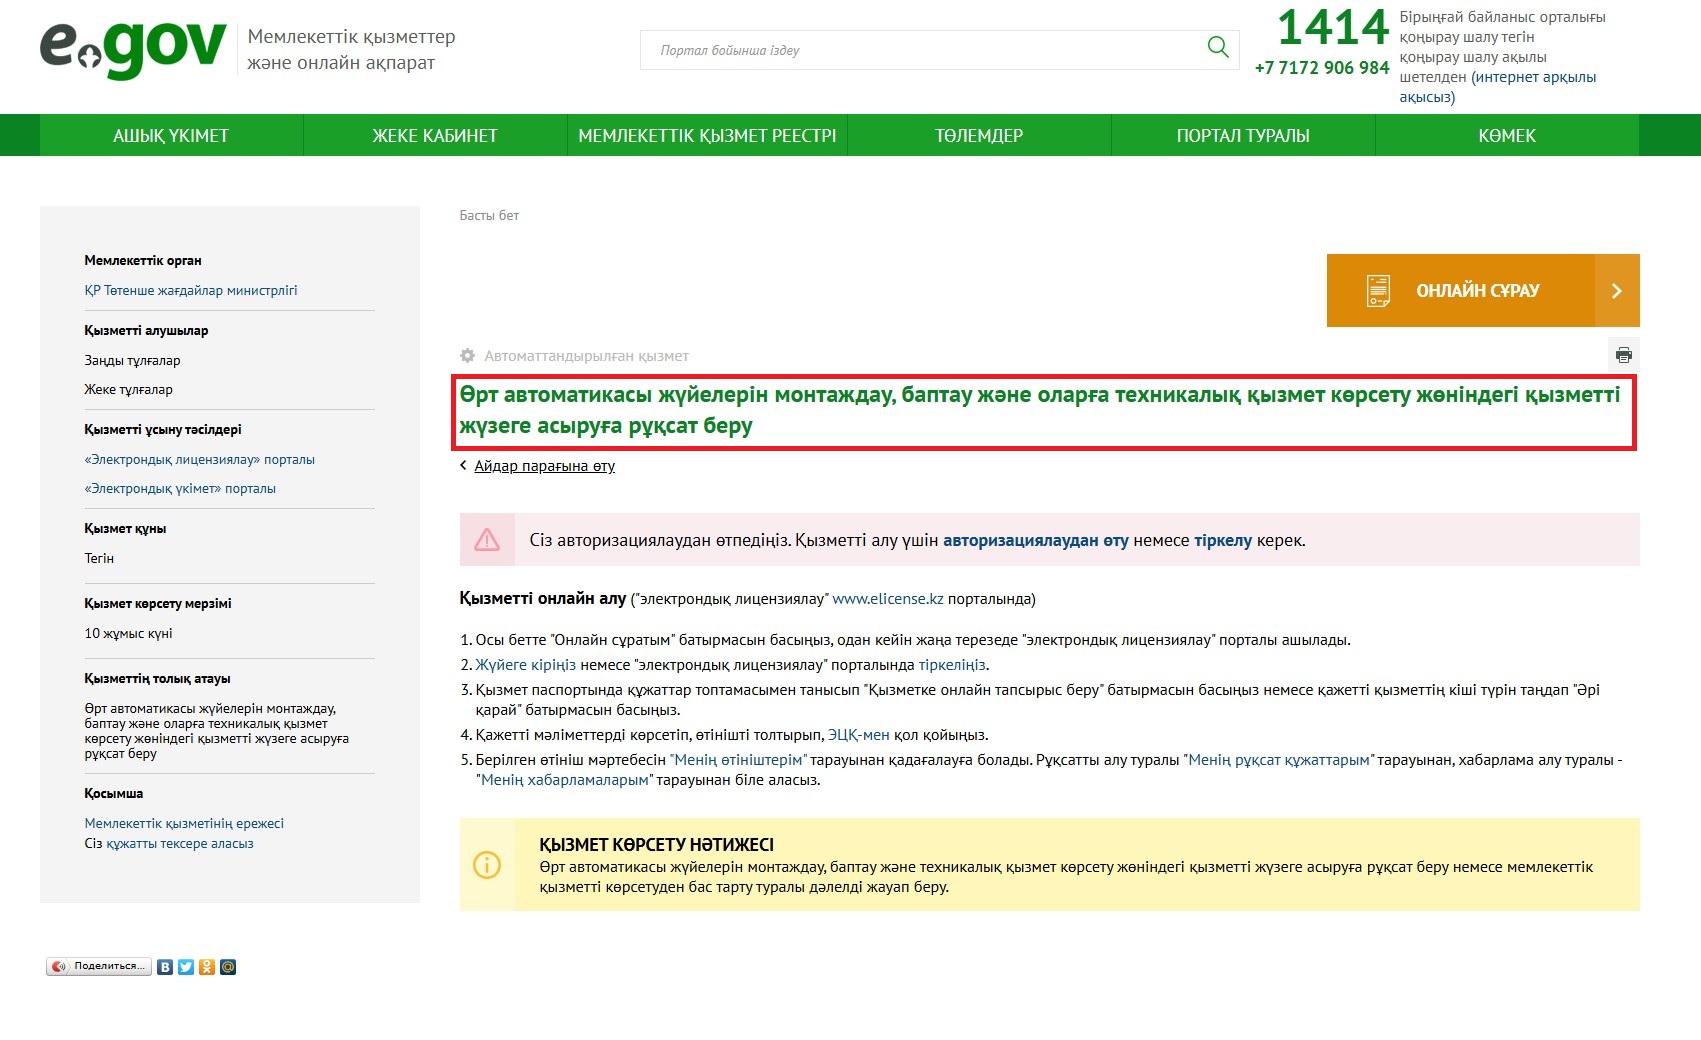Share the page via VKontakte icon

pos(163,967)
